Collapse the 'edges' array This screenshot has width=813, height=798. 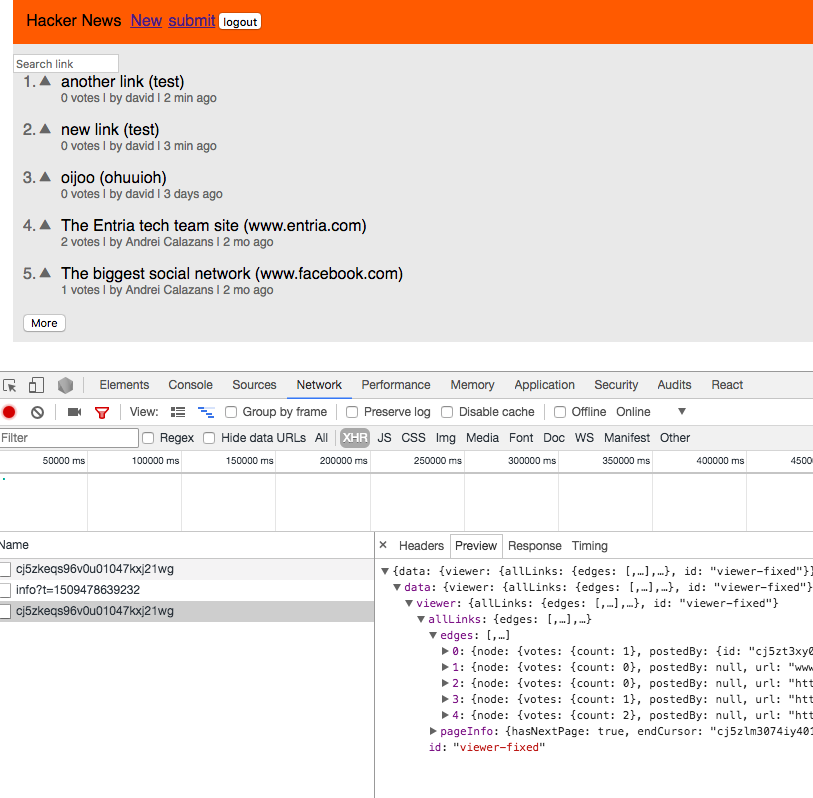tap(433, 636)
